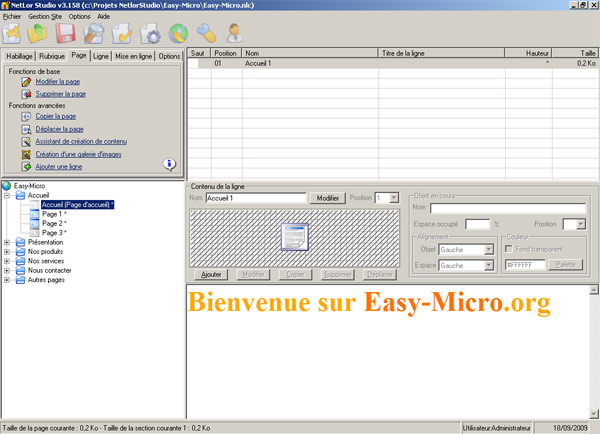
Task: Click the Espace occupé percentage field
Action: coord(478,224)
